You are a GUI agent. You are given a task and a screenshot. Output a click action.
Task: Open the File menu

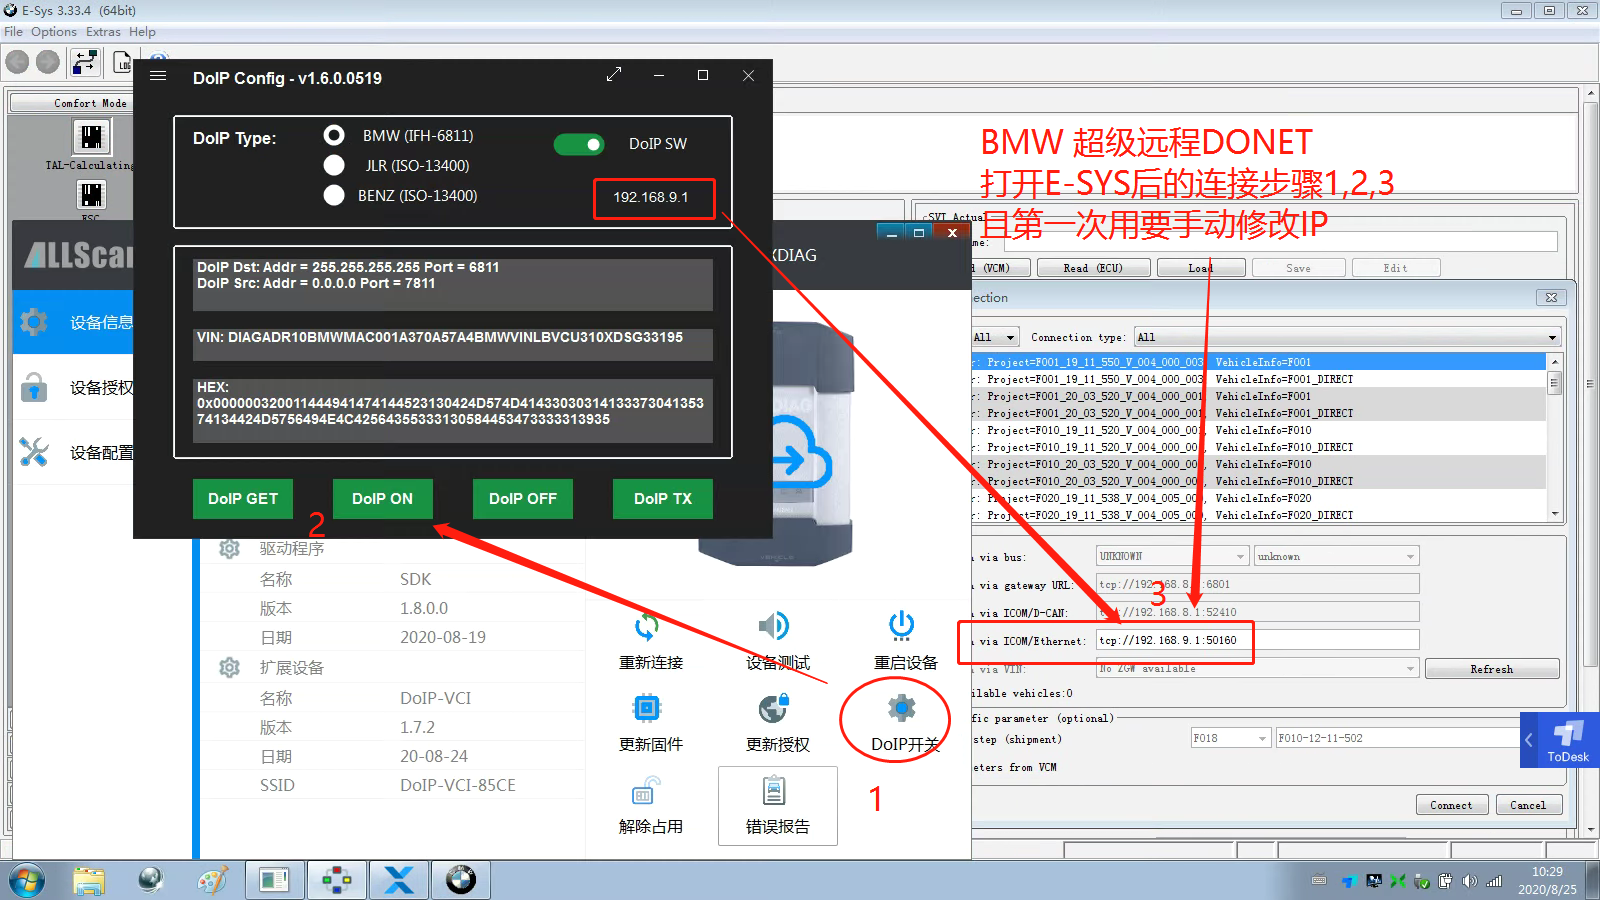[x=13, y=32]
